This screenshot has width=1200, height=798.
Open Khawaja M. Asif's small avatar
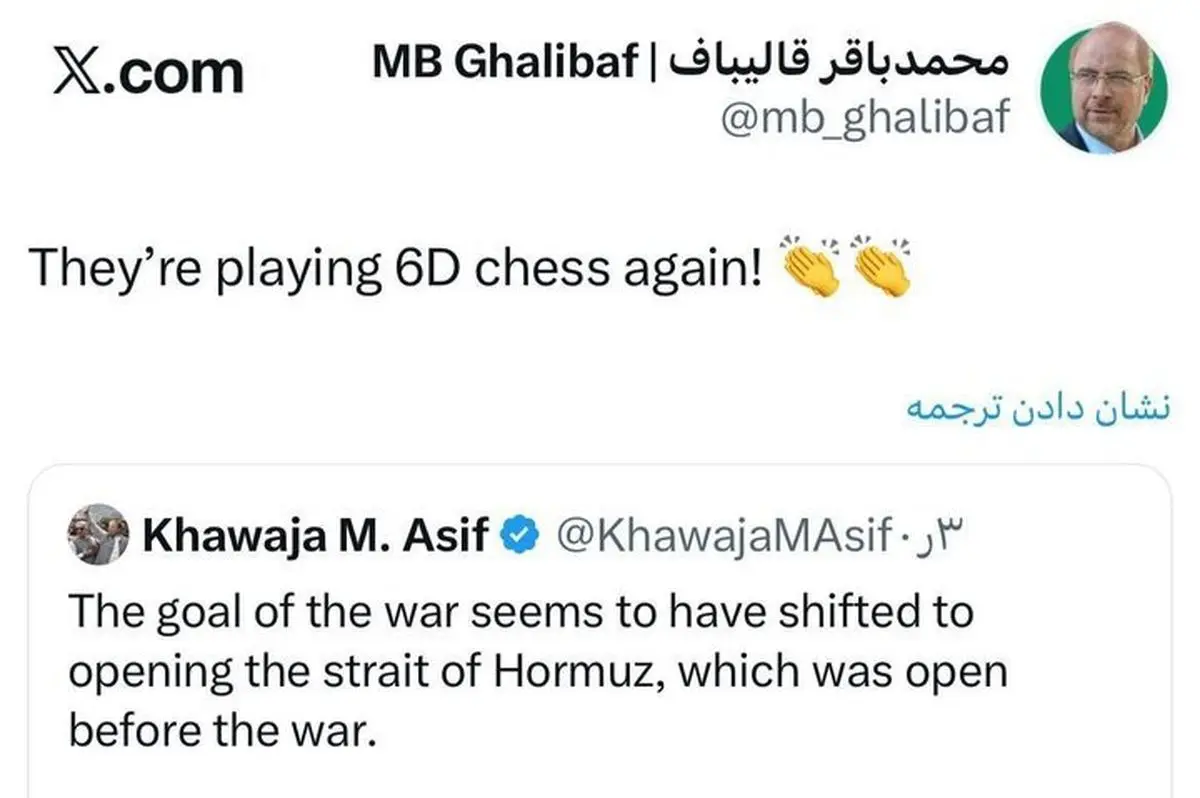98,539
